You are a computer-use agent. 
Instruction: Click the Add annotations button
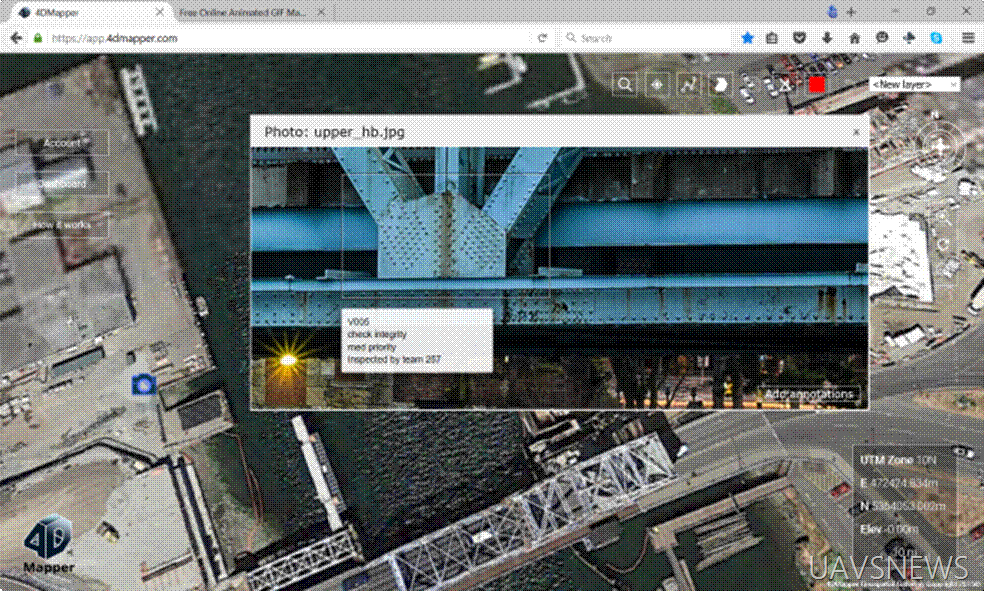(x=809, y=394)
